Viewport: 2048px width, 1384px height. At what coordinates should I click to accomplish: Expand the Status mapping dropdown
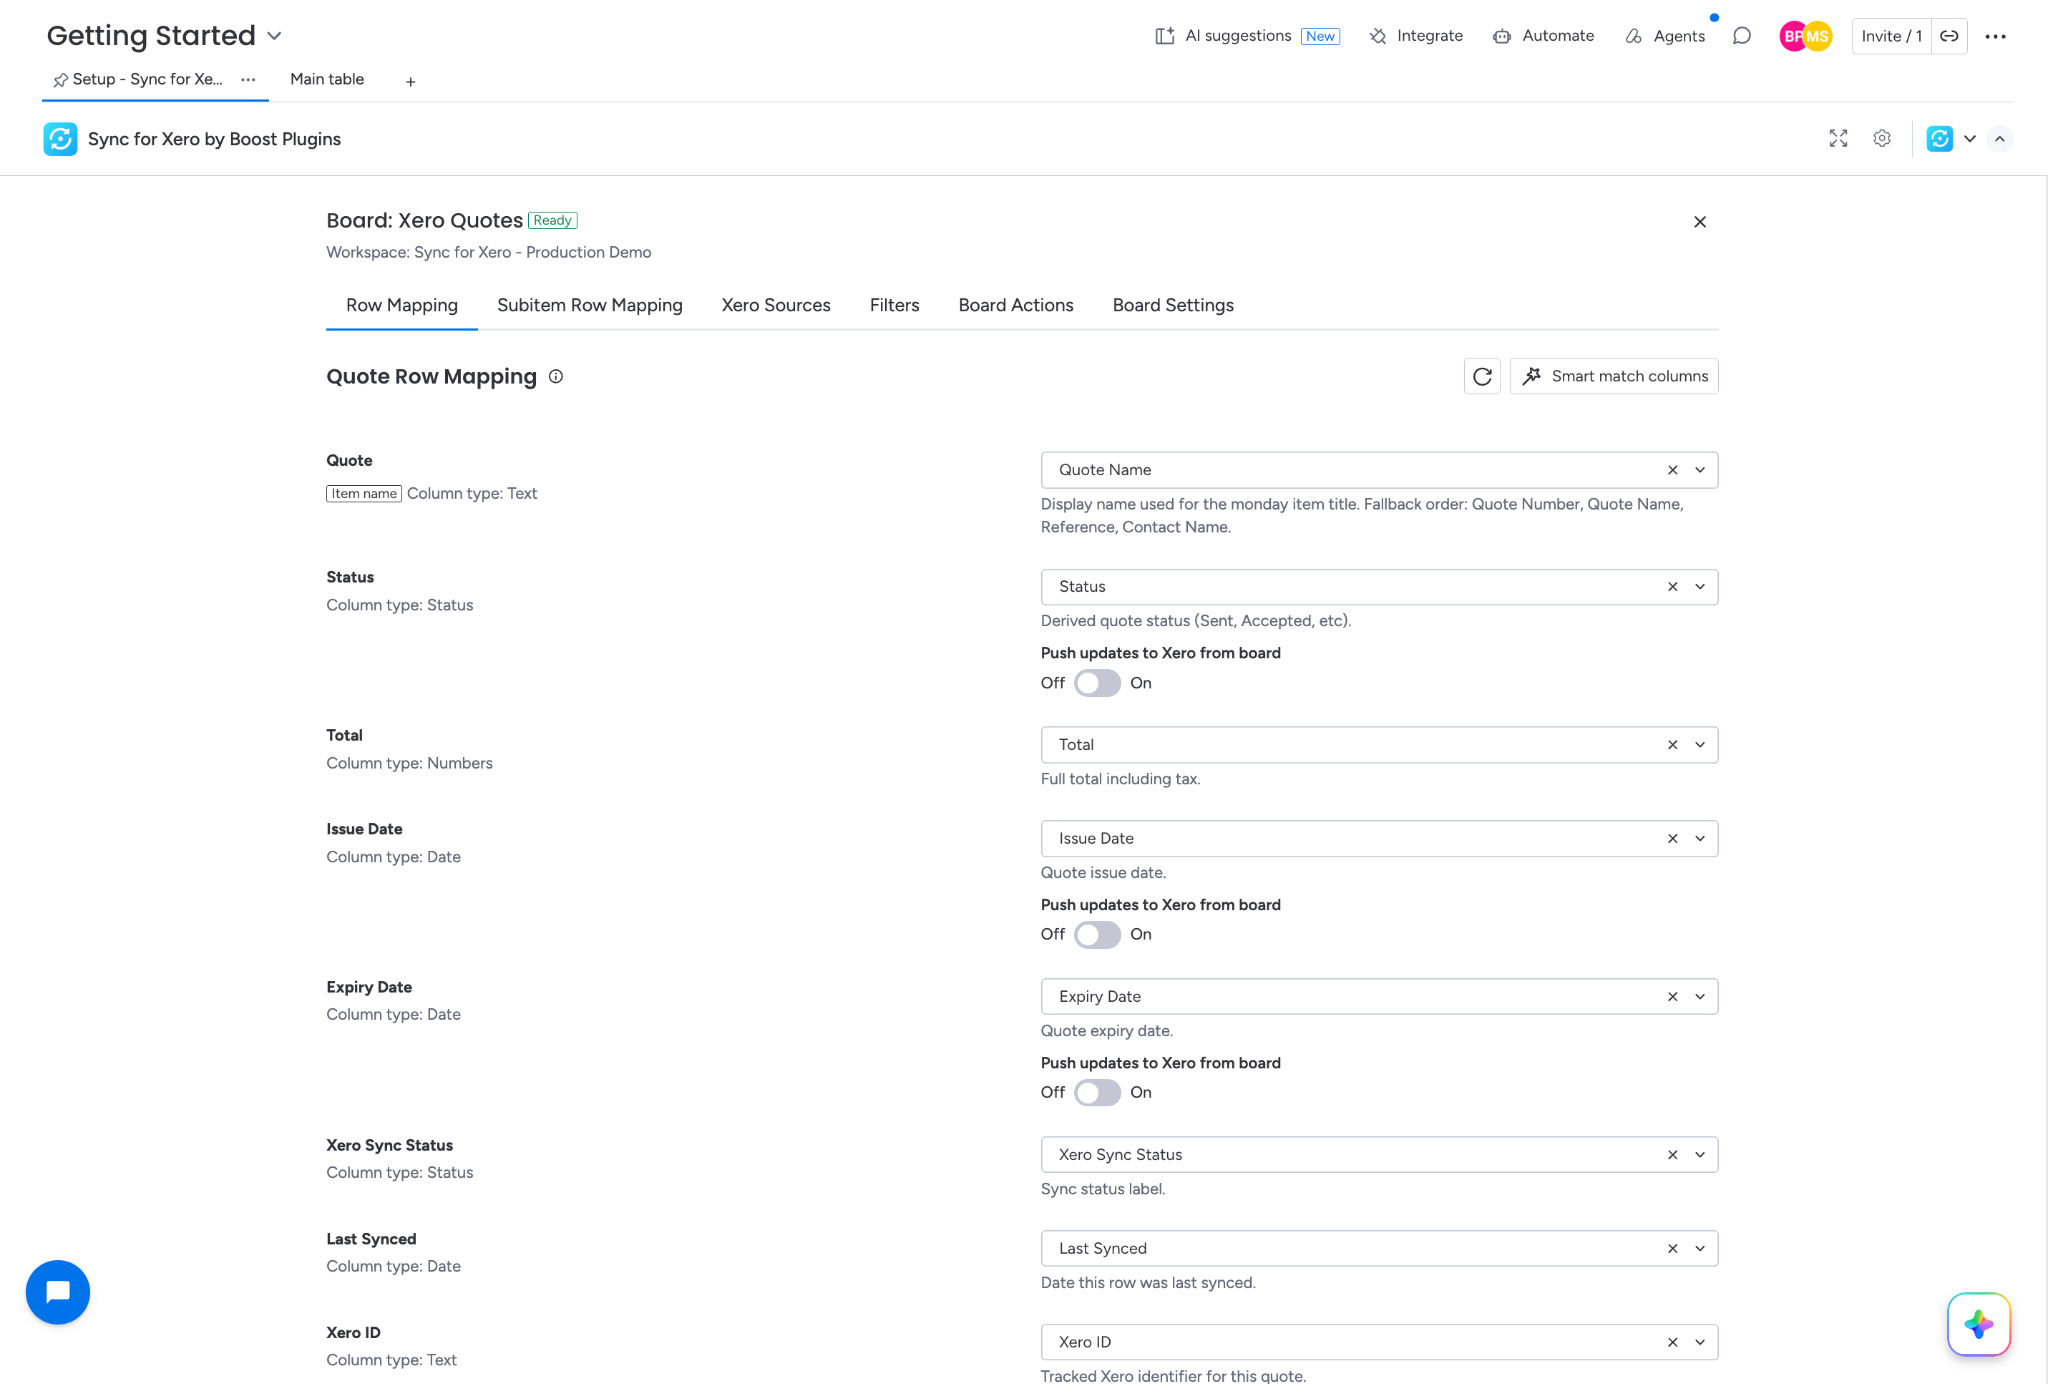(1700, 587)
